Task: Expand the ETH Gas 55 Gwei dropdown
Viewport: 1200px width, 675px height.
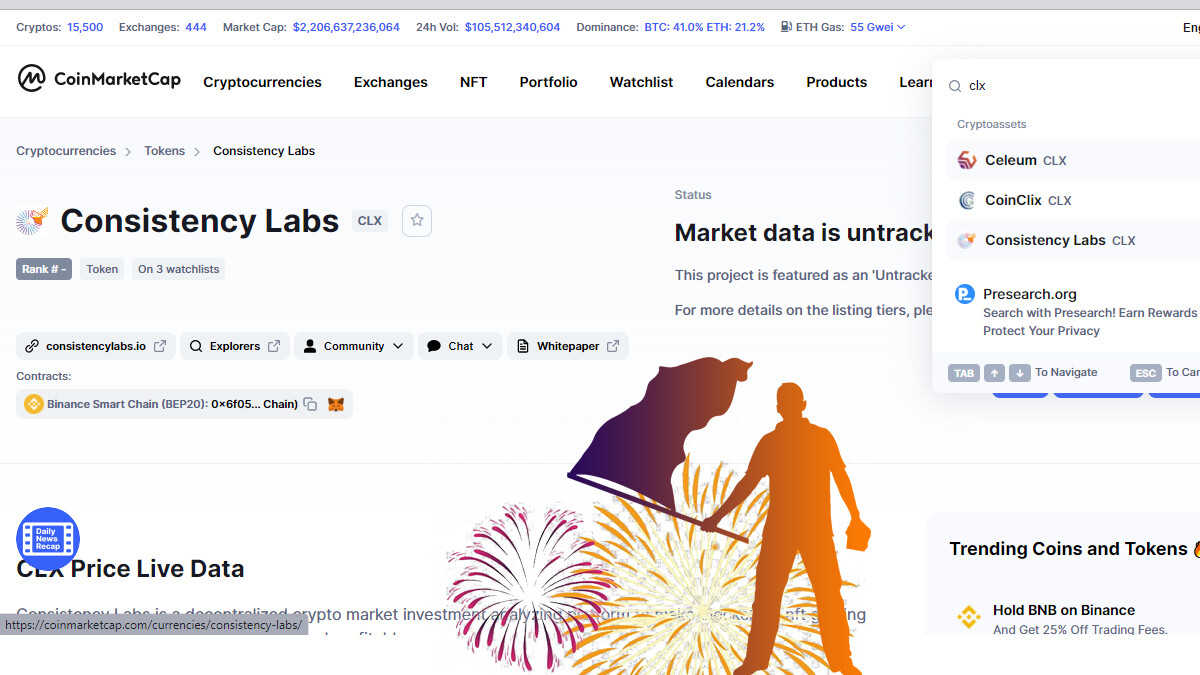Action: (878, 27)
